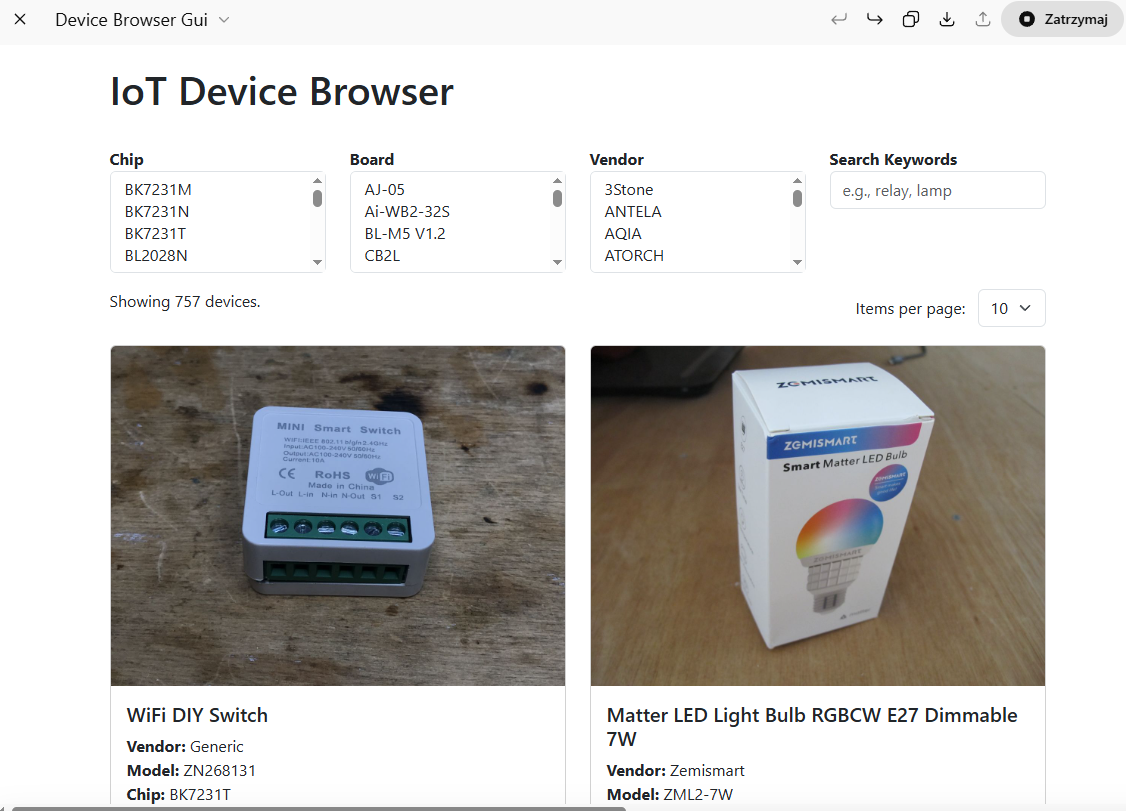Click the Board list scroll-down arrow
Image resolution: width=1126 pixels, height=811 pixels.
click(557, 262)
